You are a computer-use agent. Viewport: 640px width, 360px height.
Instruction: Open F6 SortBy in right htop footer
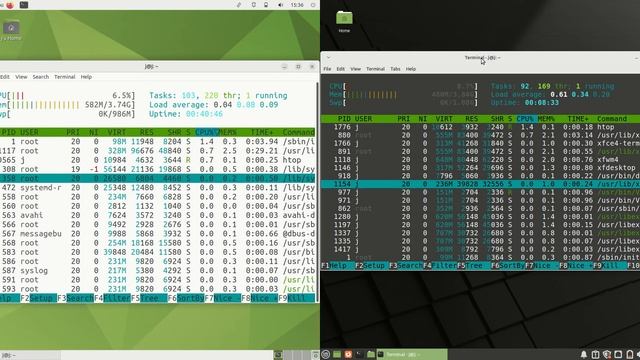[508, 266]
